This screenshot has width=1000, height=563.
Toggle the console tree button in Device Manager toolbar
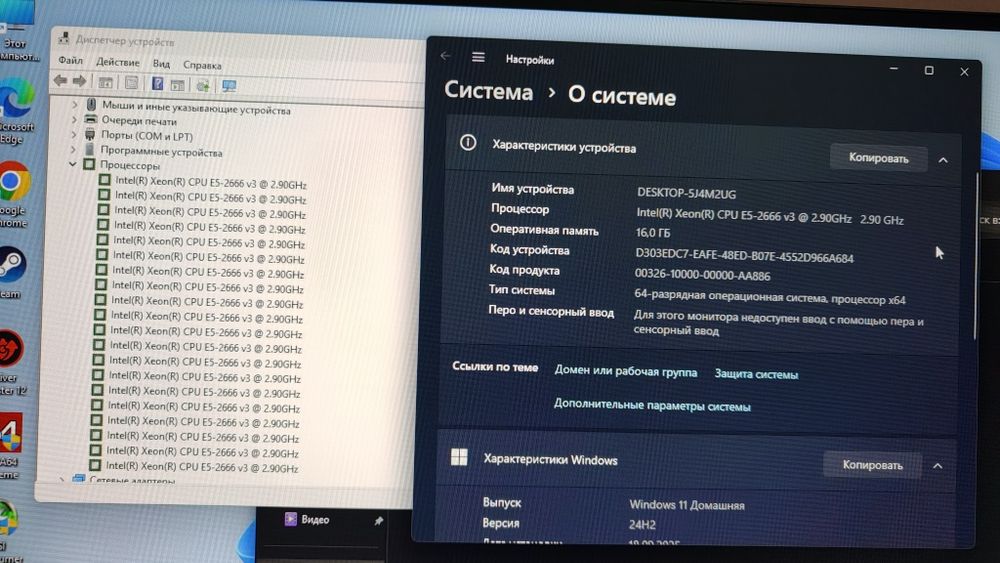(x=106, y=82)
